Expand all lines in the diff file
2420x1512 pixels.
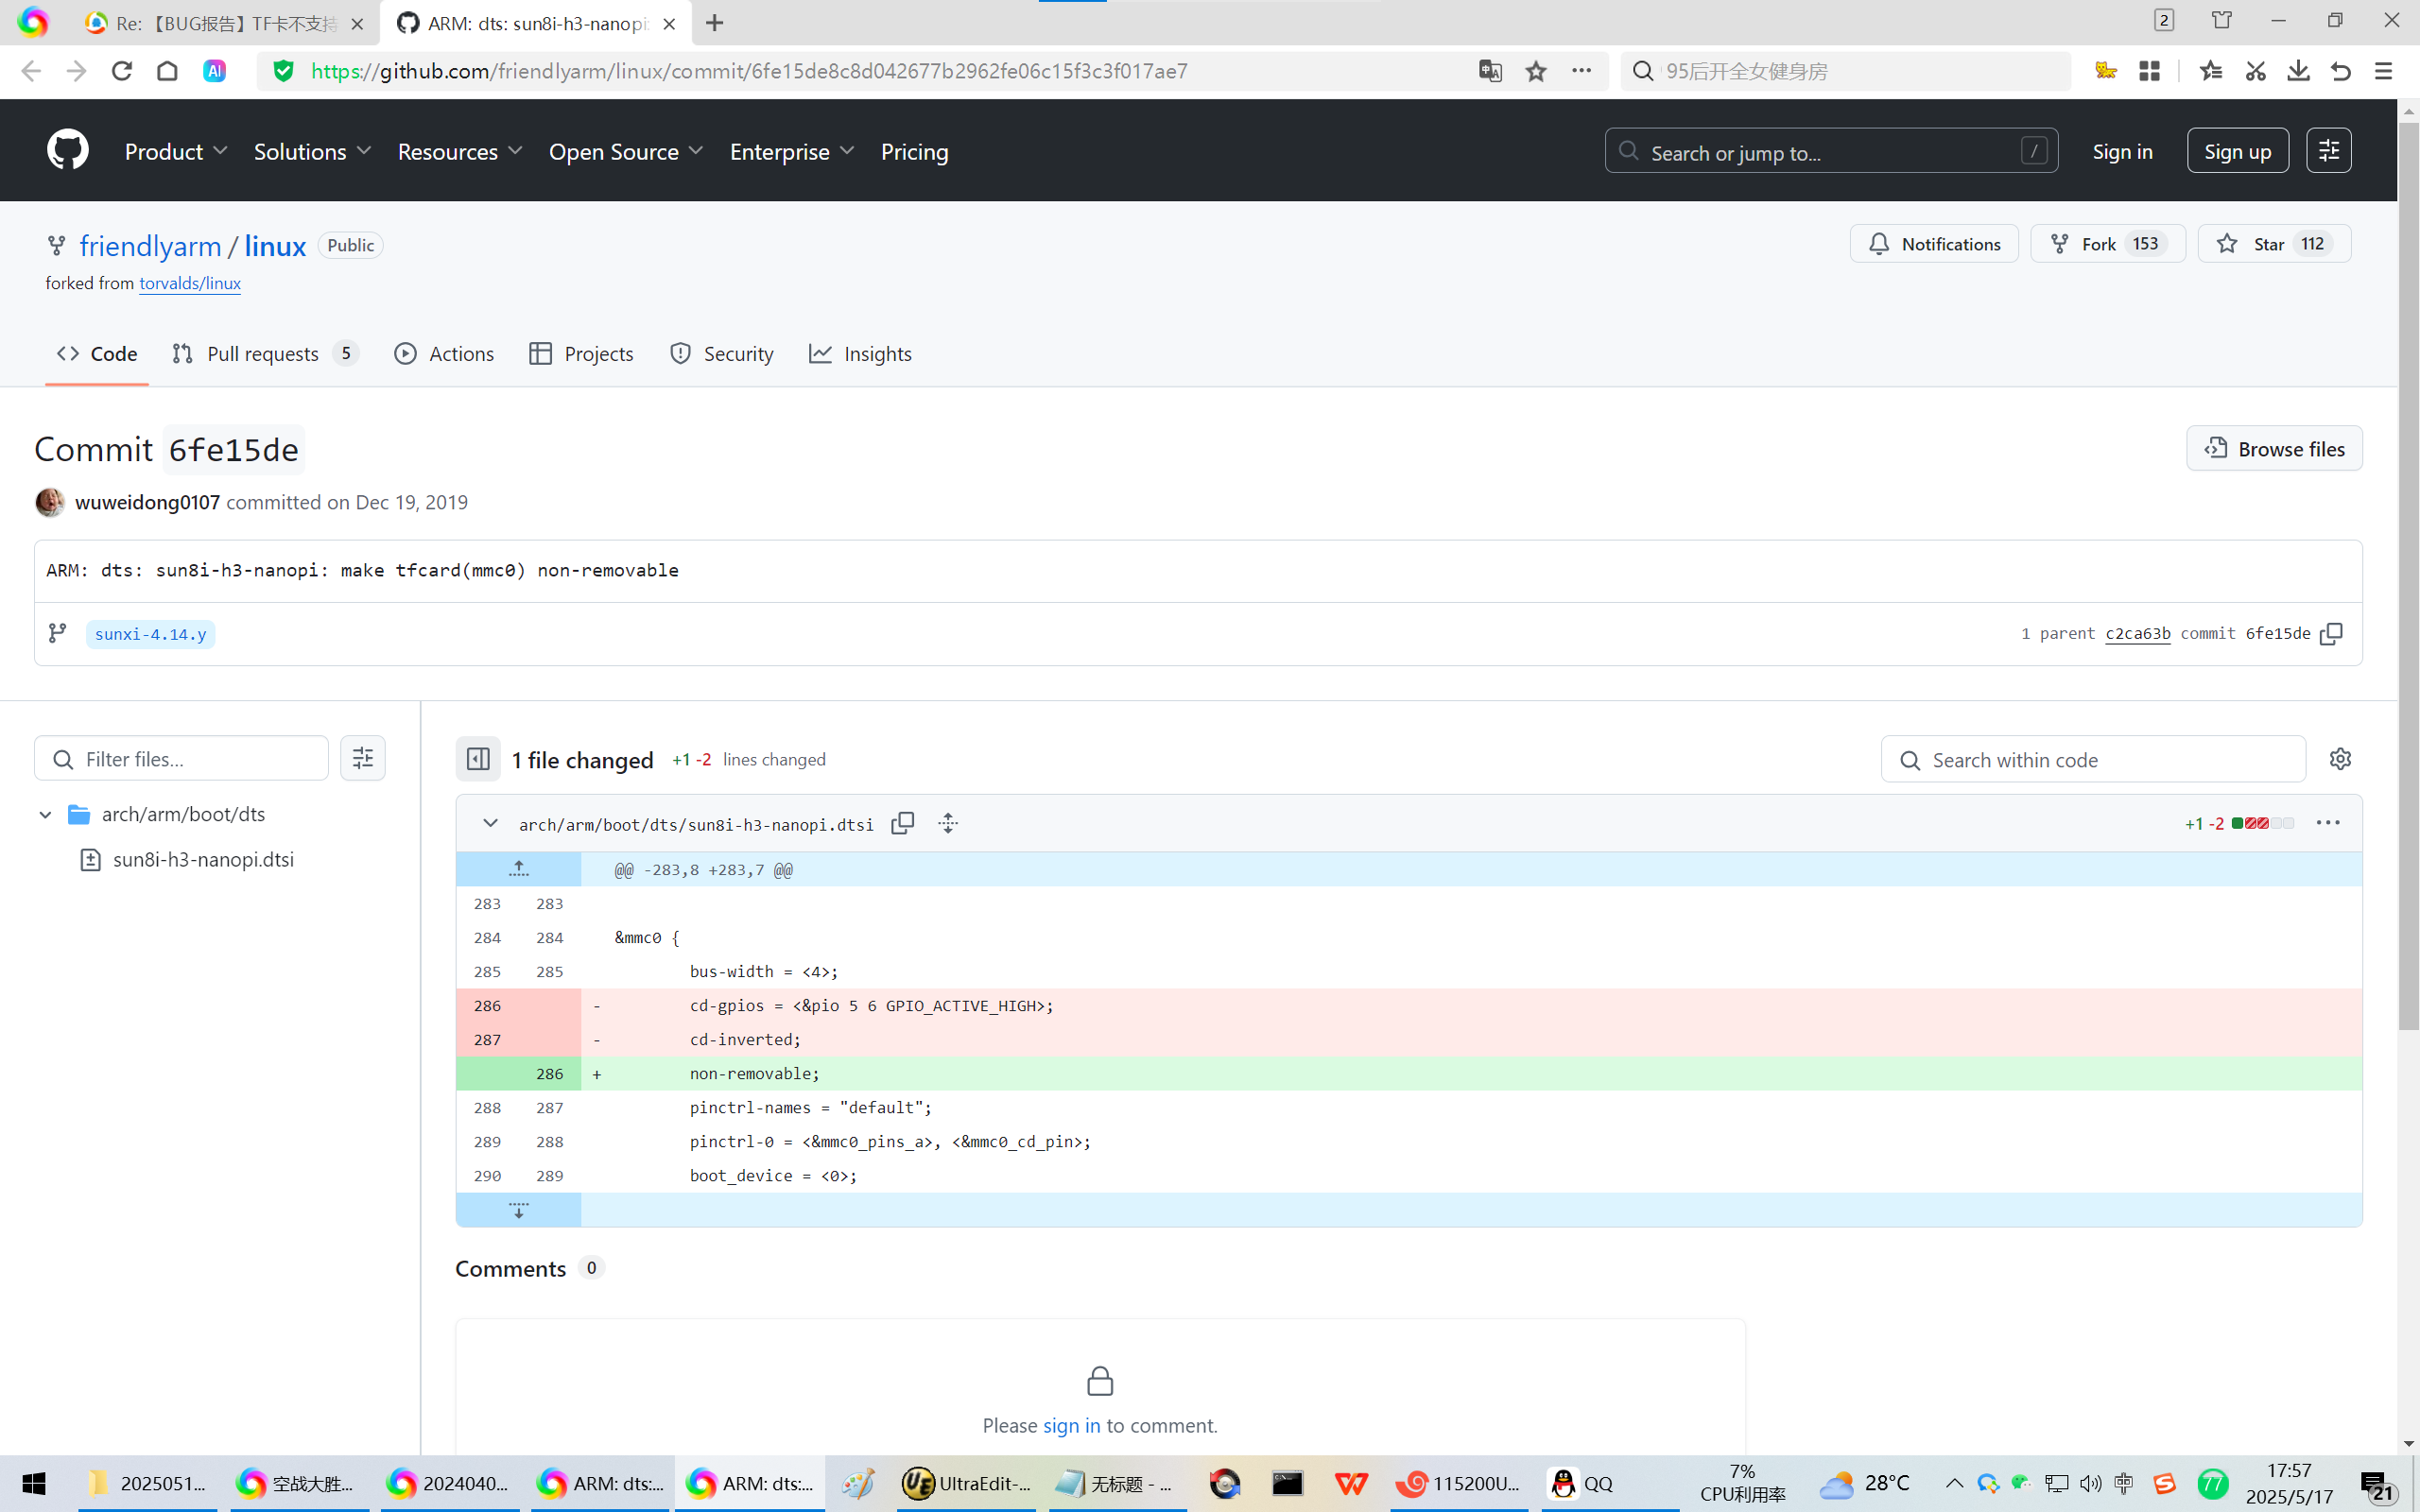(x=948, y=823)
